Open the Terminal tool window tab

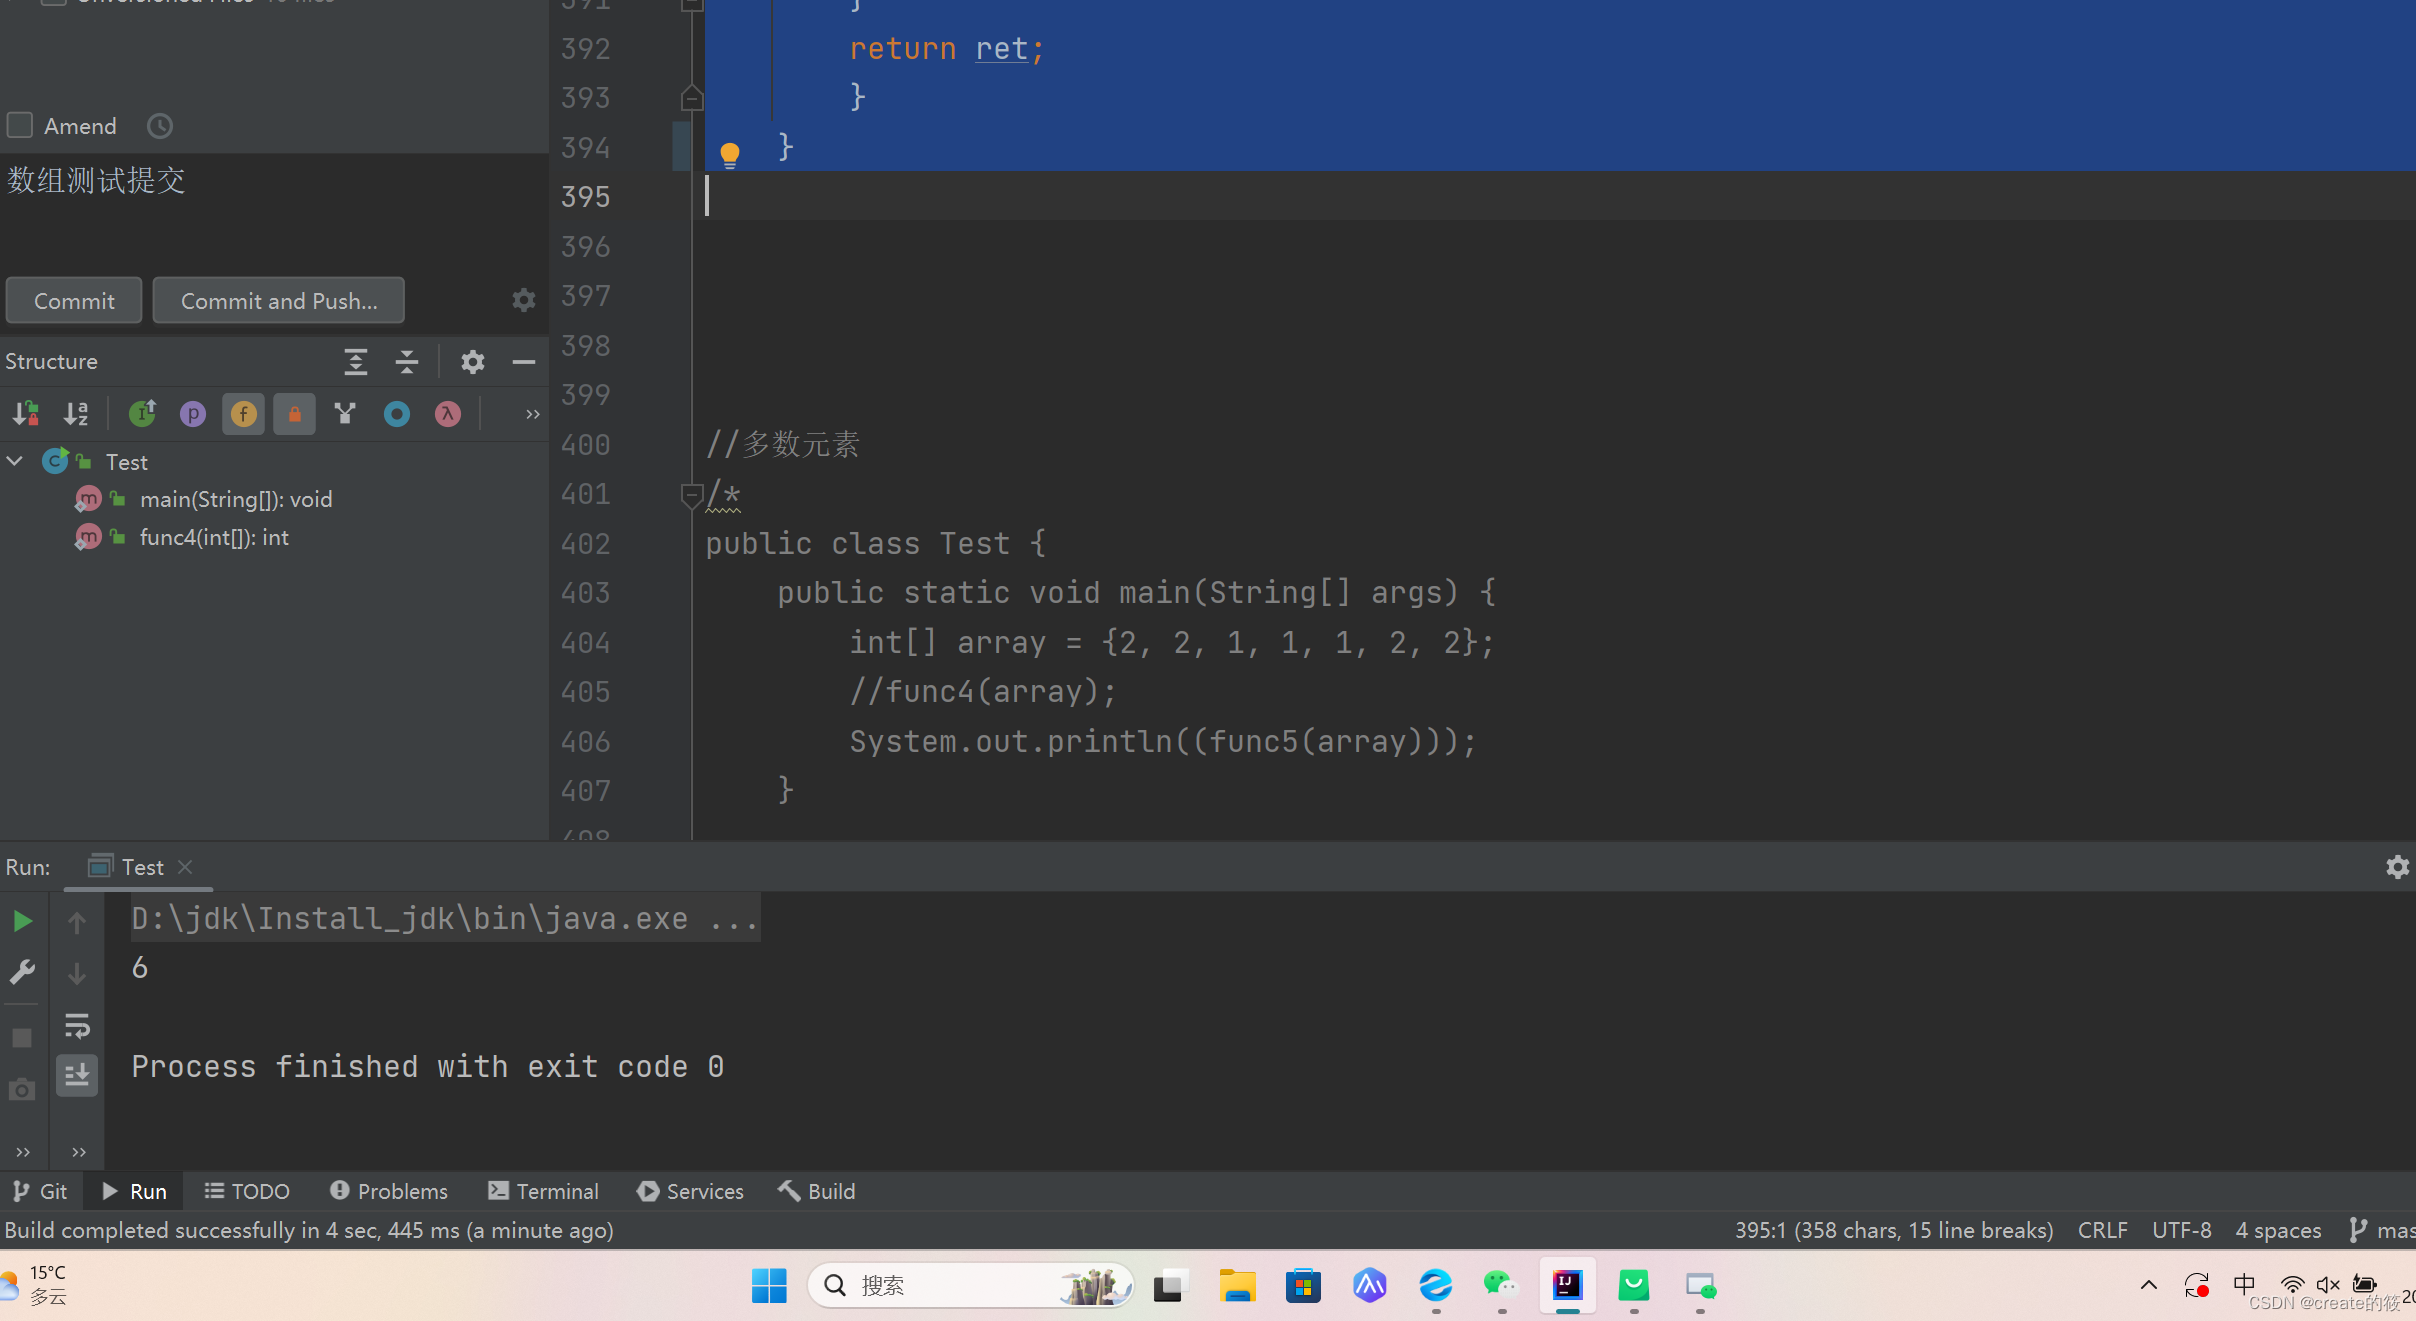[543, 1191]
